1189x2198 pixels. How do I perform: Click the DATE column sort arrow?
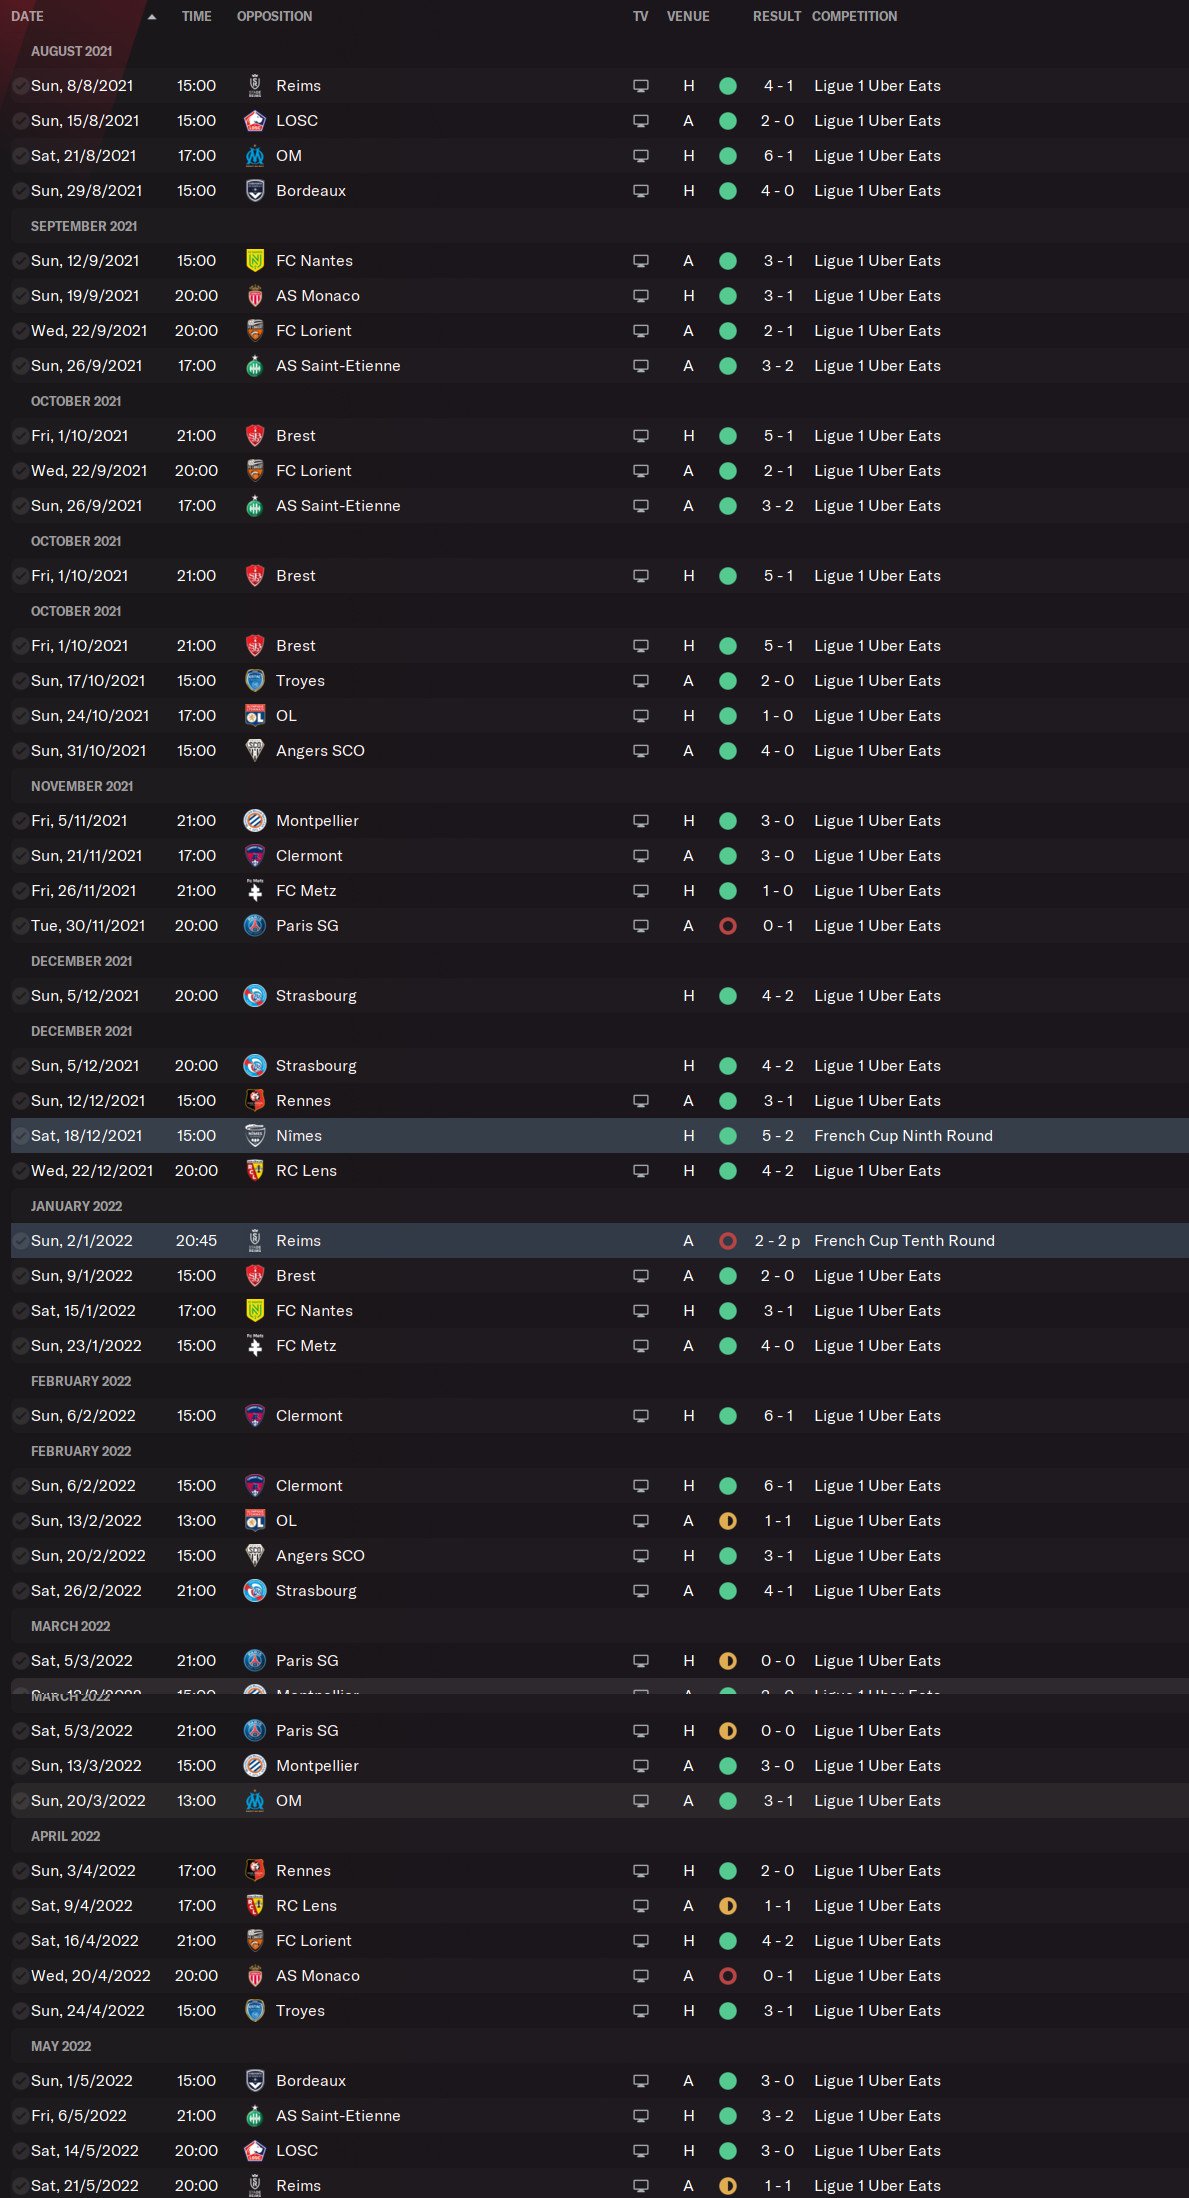tap(152, 17)
